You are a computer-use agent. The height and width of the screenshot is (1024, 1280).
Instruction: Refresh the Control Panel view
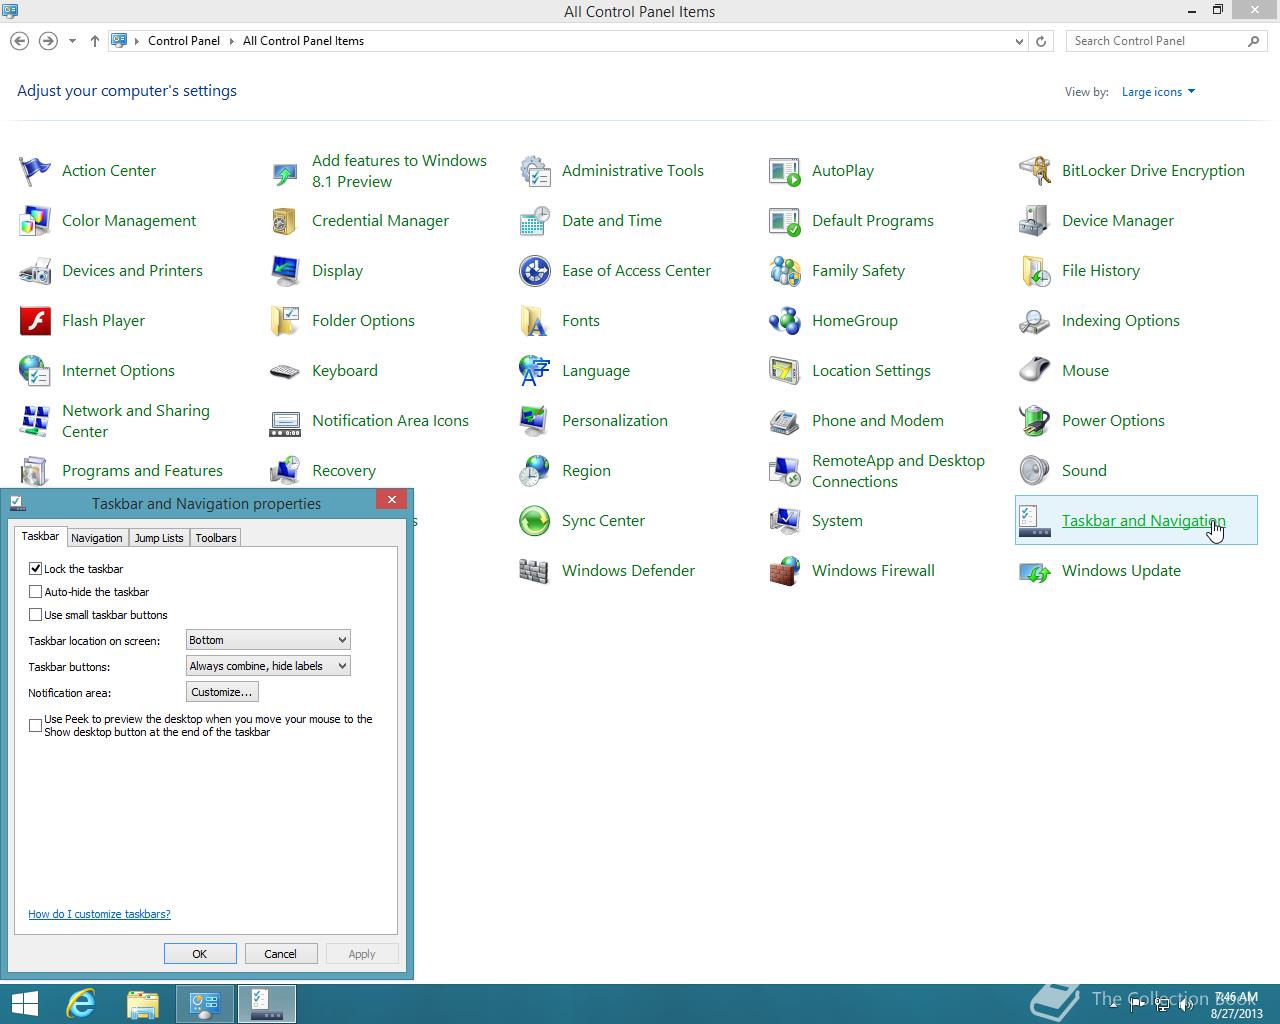click(x=1041, y=41)
